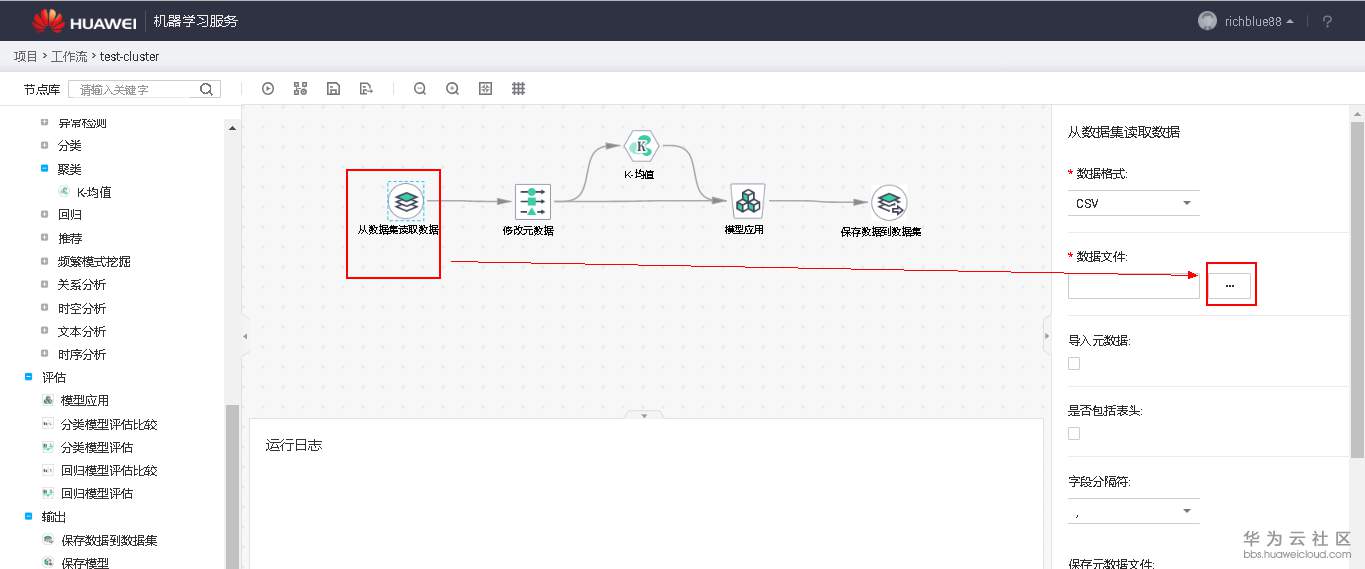The width and height of the screenshot is (1365, 569).
Task: Expand the 回归 category
Action: pos(44,214)
